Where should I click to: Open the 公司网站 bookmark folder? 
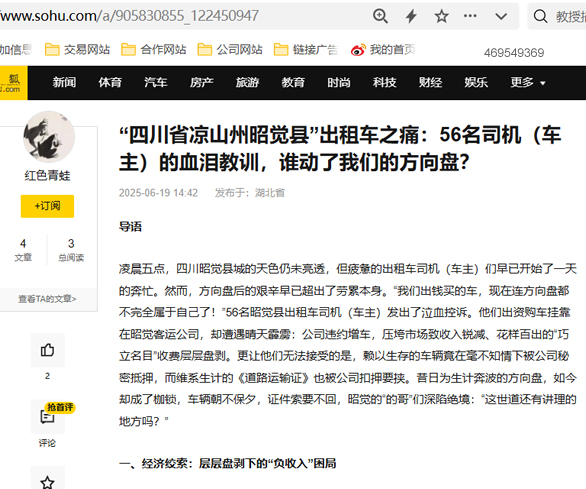click(230, 49)
